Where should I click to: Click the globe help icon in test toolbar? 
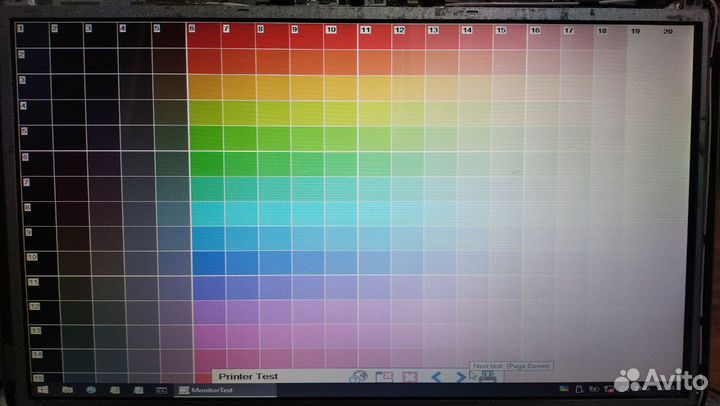point(358,377)
